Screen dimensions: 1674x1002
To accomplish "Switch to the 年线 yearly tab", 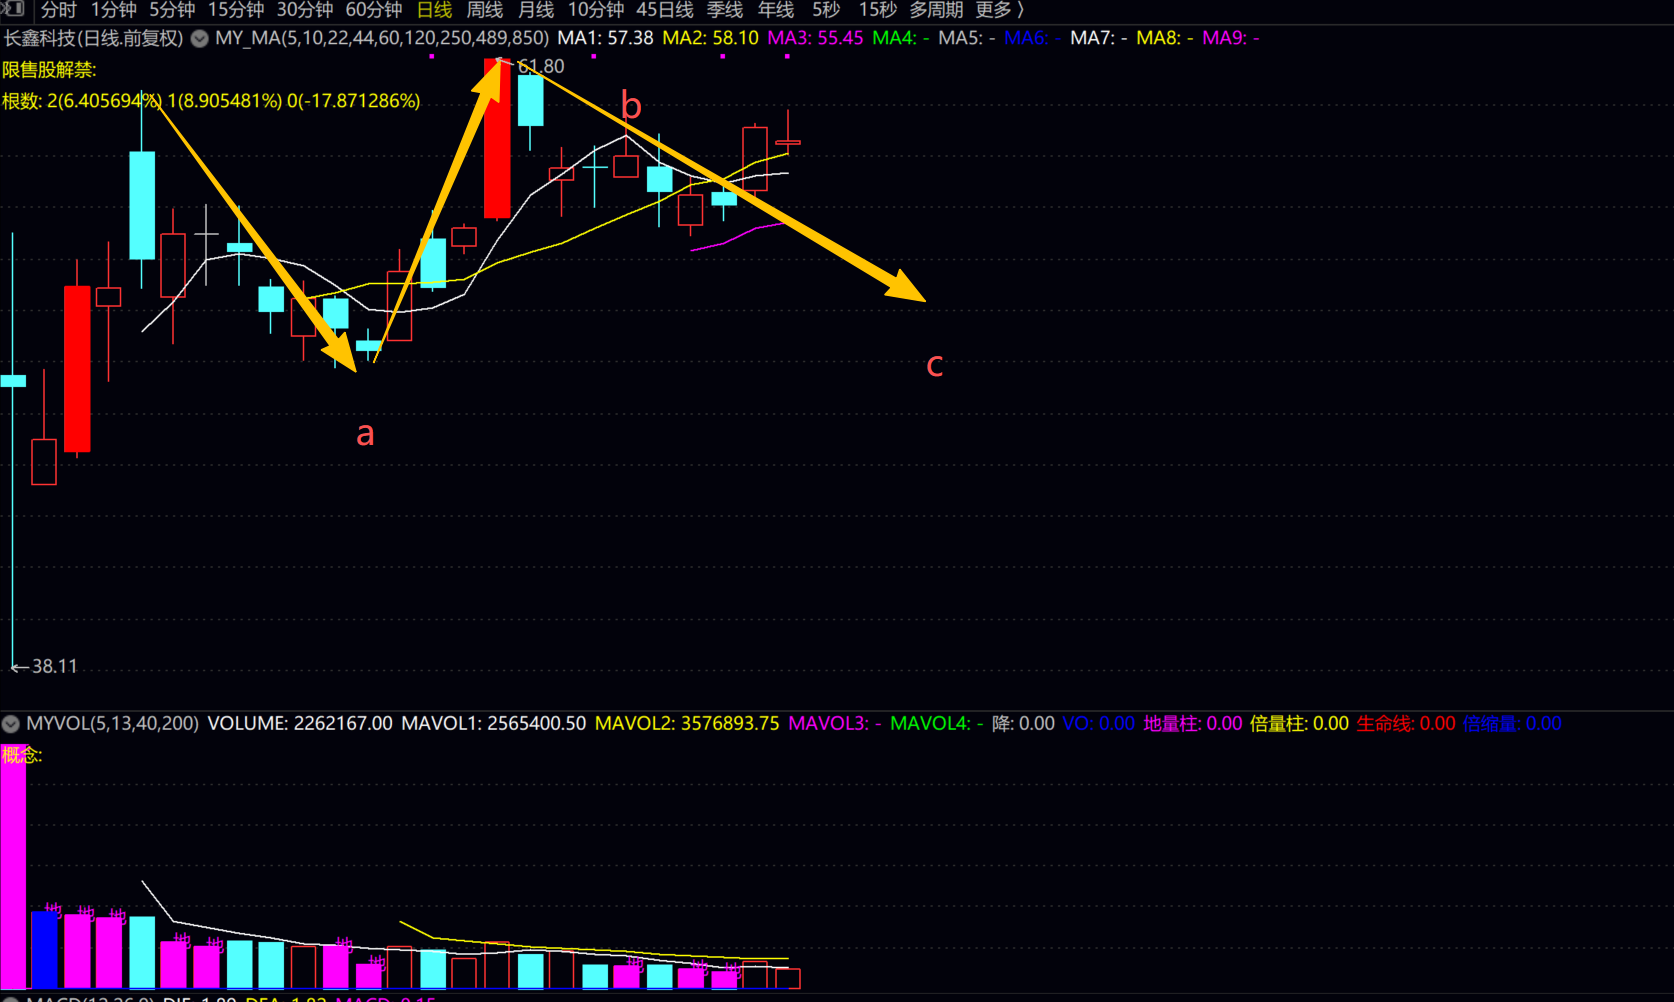I will (776, 10).
